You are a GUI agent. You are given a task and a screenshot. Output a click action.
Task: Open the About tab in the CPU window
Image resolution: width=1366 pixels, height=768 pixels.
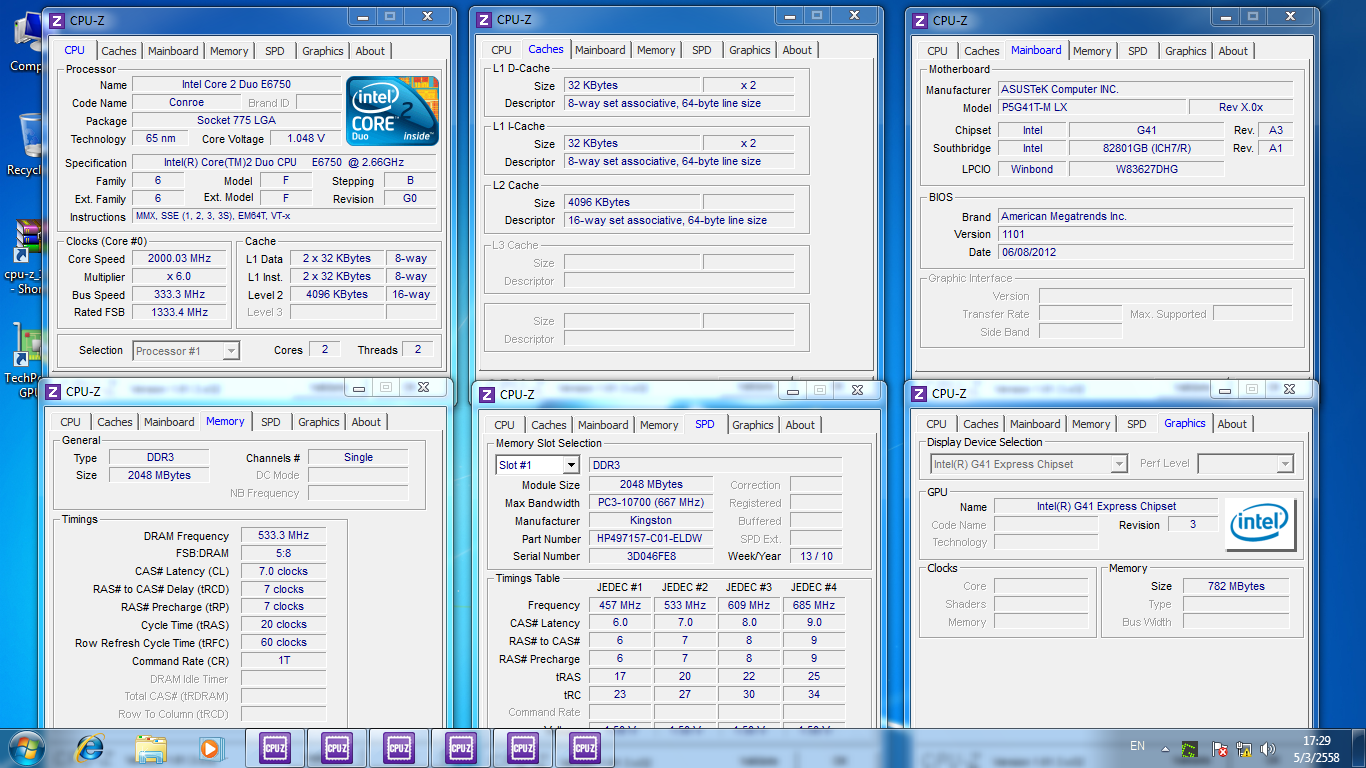point(370,51)
